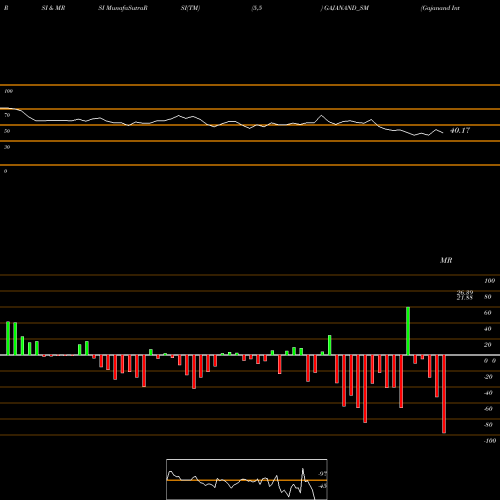Open the mini overview chart thumbnail
The width and height of the screenshot is (500, 500).
click(x=247, y=479)
